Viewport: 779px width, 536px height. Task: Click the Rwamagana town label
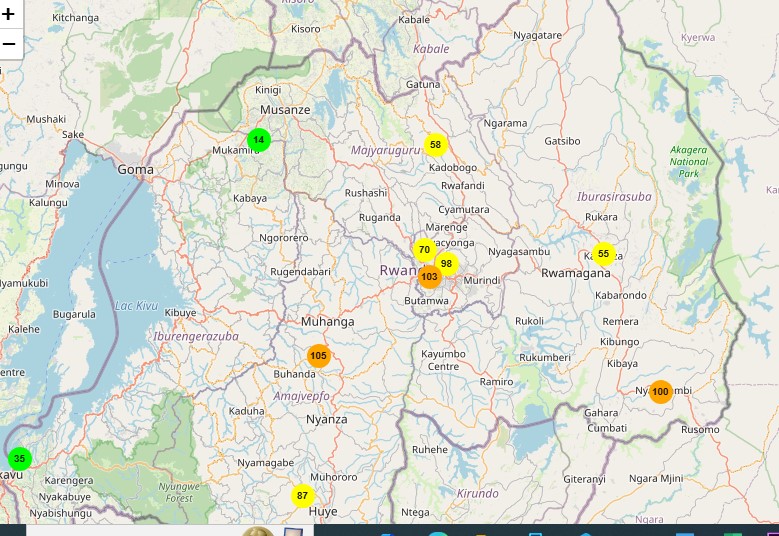click(575, 273)
